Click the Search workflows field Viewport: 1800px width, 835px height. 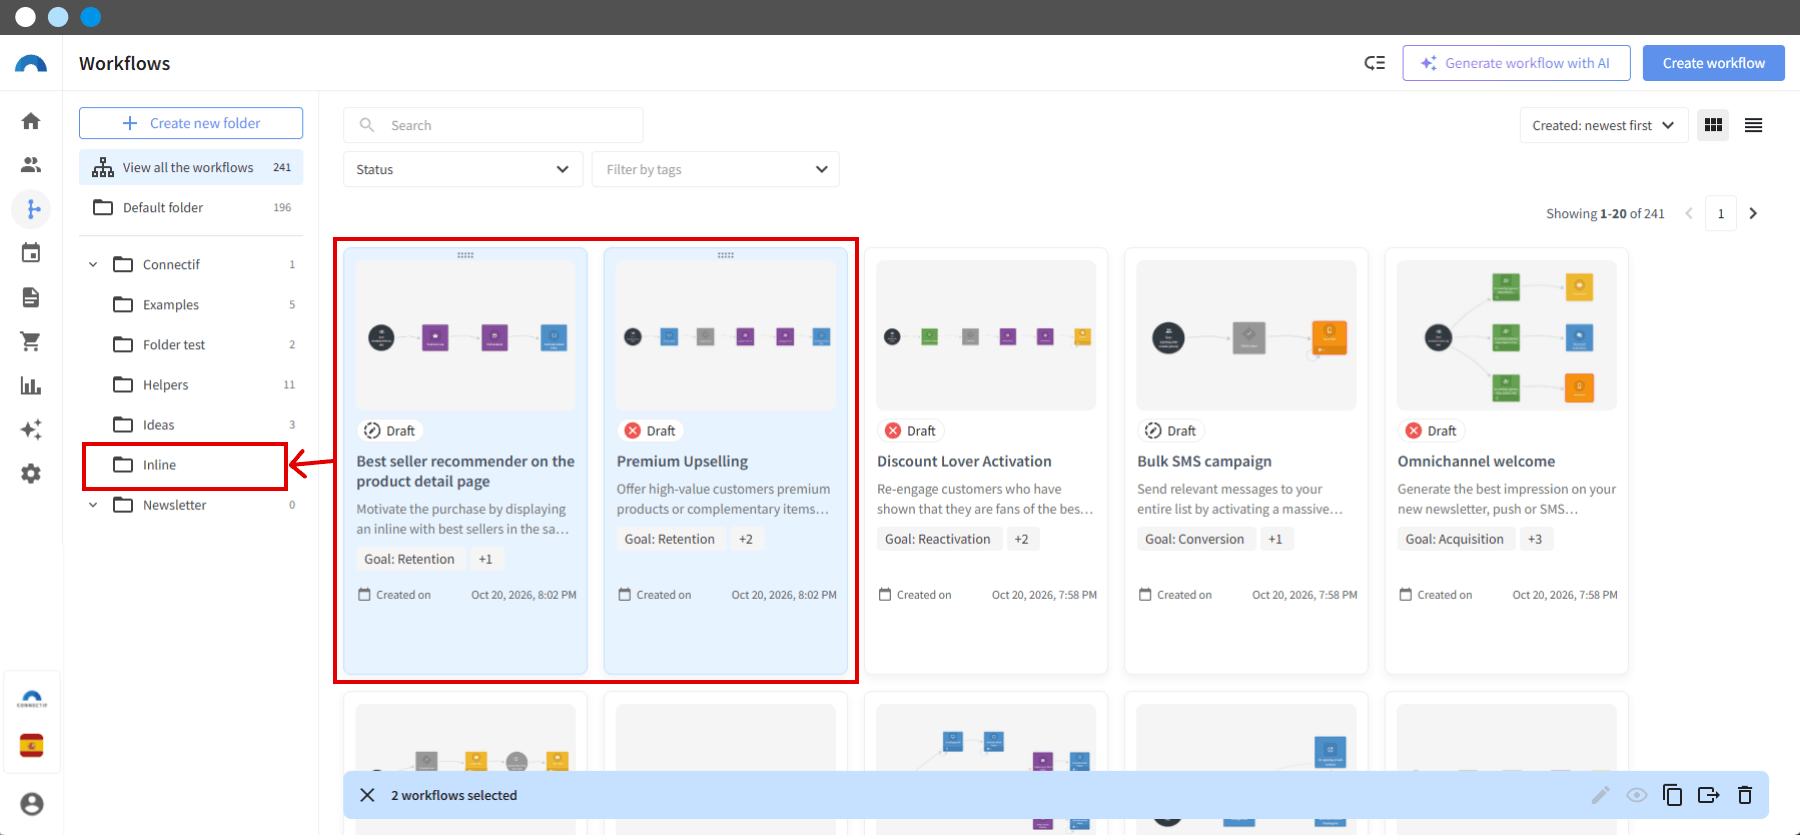[493, 125]
